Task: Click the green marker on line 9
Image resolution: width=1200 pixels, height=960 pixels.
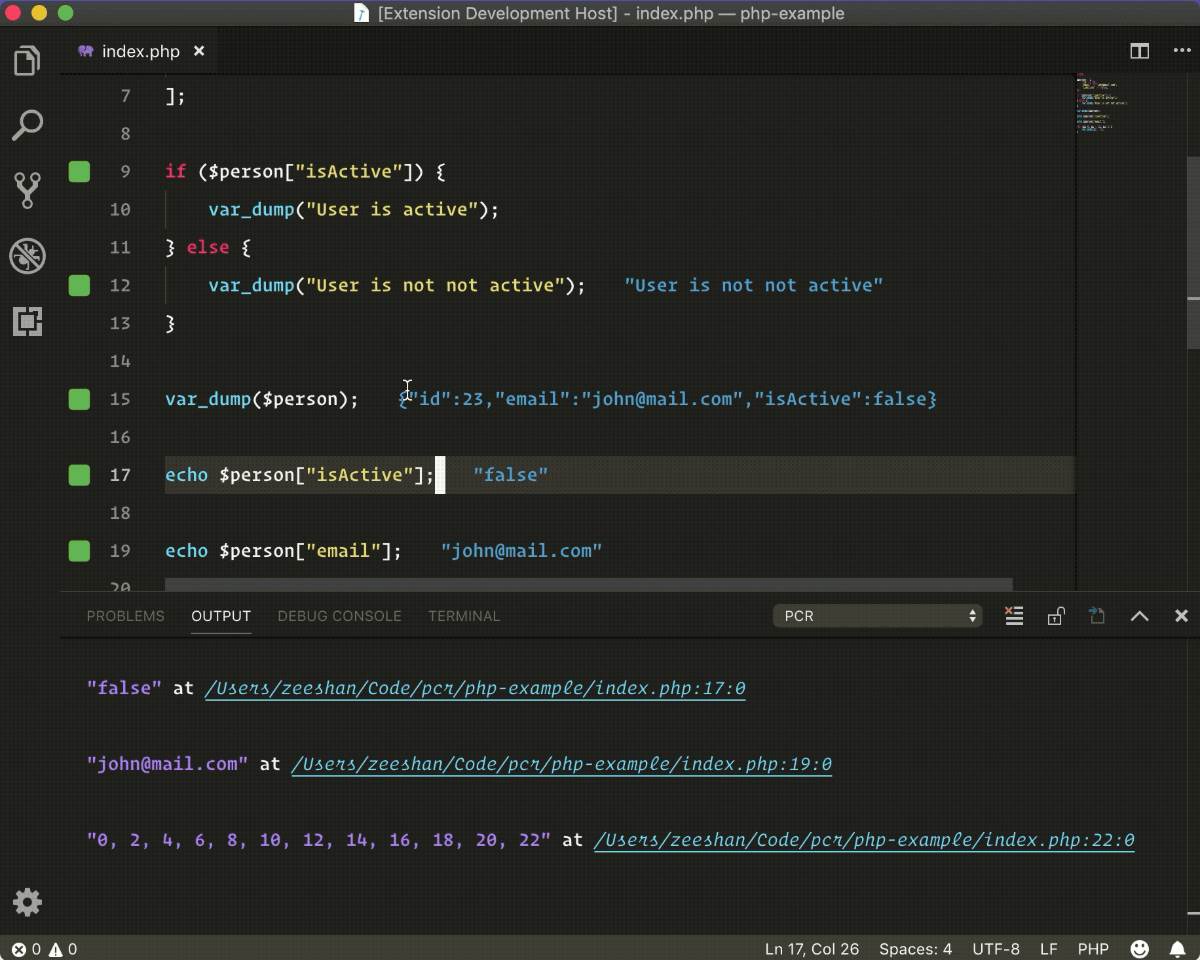Action: 79,172
